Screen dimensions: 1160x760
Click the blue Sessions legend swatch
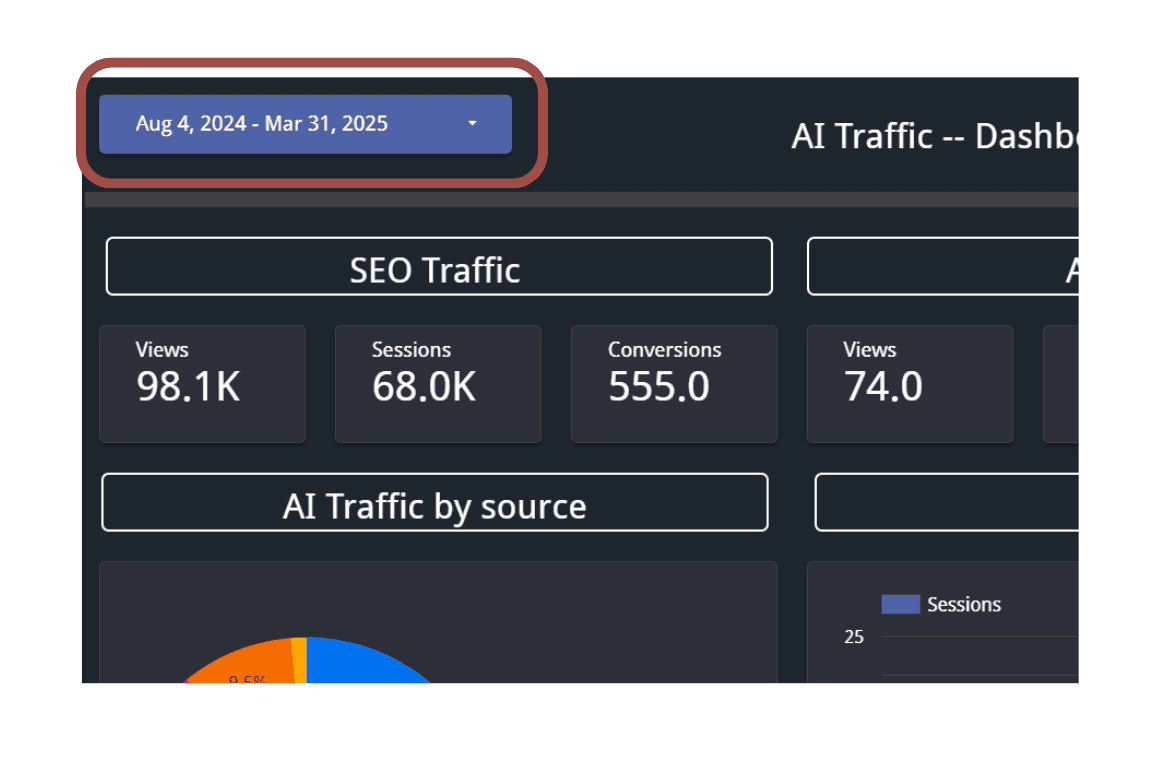899,604
